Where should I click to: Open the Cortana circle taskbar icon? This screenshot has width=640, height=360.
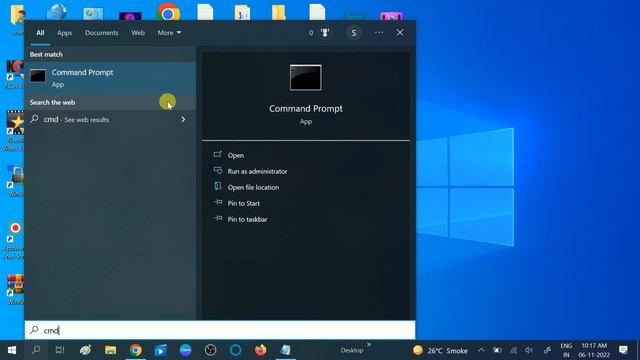point(236,350)
